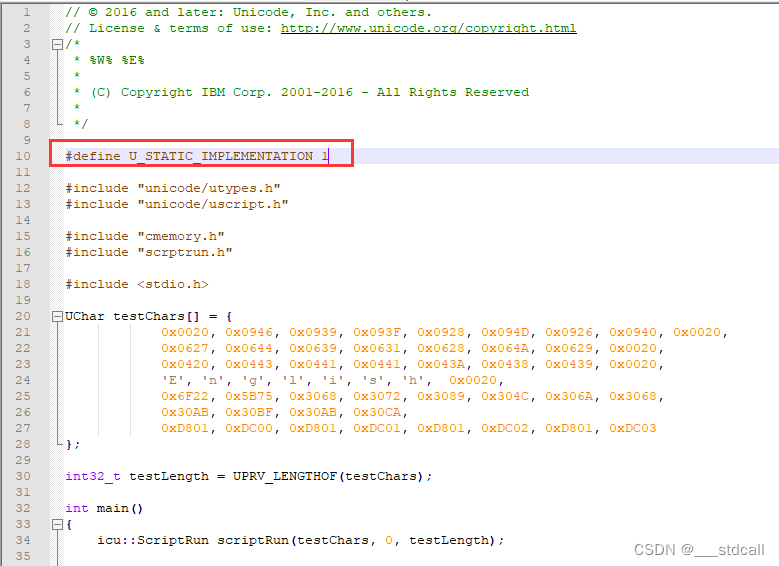The width and height of the screenshot is (779, 566).
Task: Click line number 10 in the margin
Action: click(x=23, y=156)
